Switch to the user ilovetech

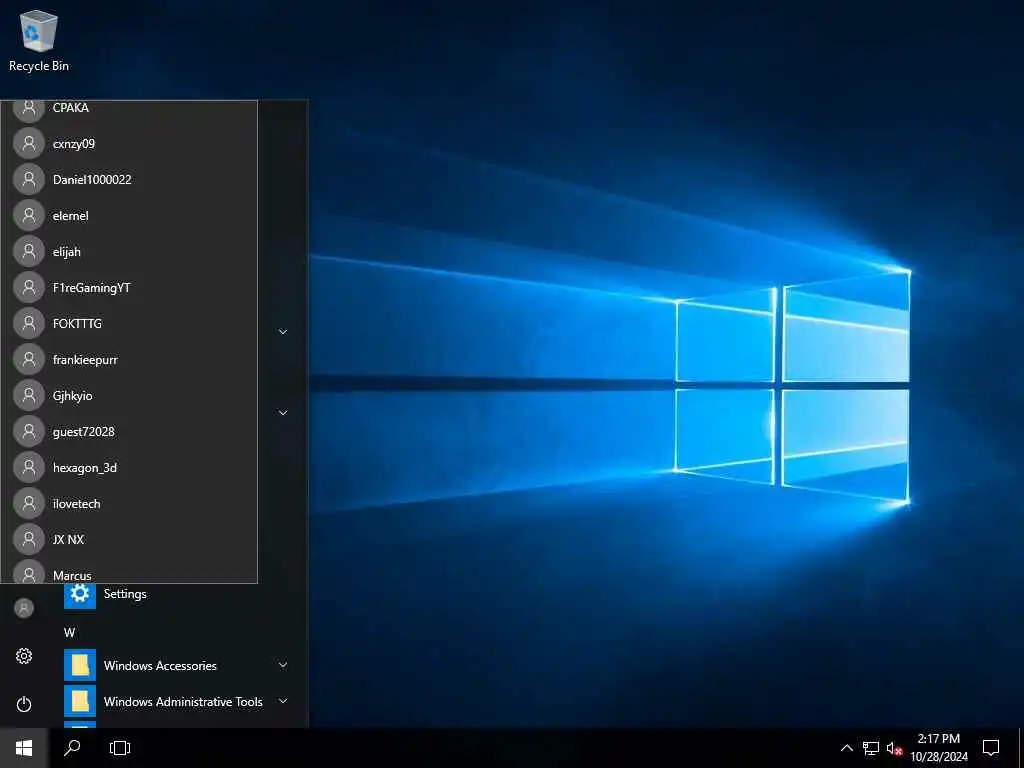click(129, 503)
